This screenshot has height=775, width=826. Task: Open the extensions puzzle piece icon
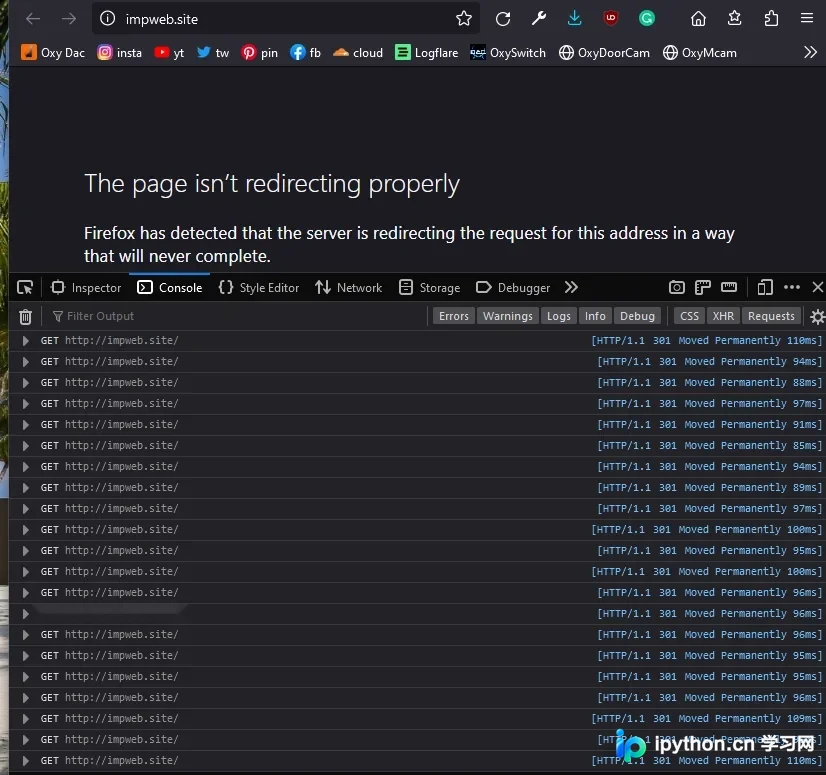tap(771, 19)
